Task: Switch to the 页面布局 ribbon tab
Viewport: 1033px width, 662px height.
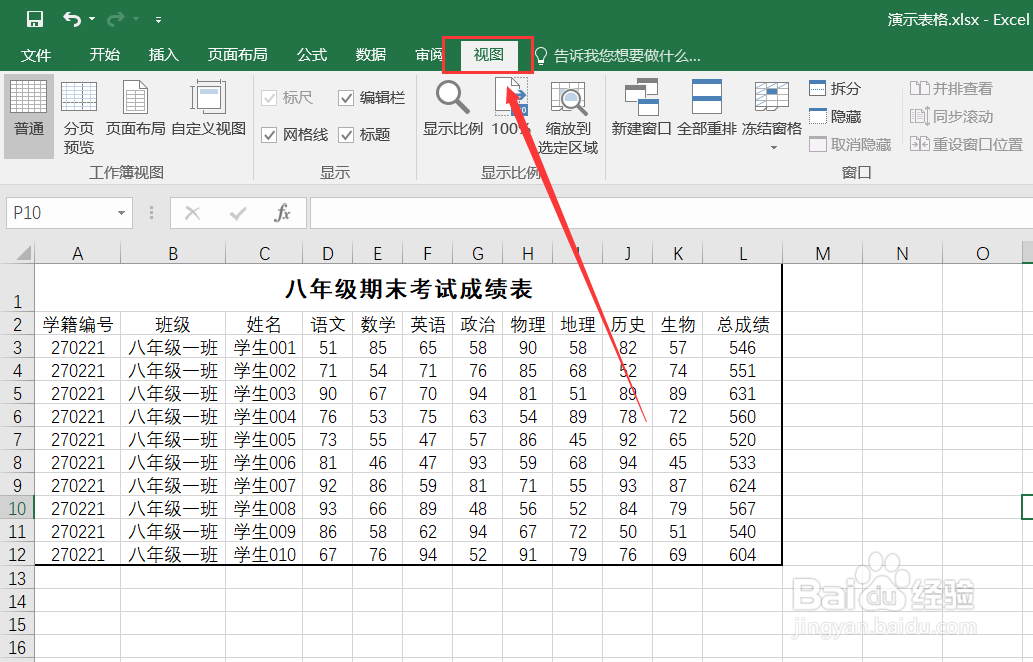Action: pyautogui.click(x=237, y=55)
